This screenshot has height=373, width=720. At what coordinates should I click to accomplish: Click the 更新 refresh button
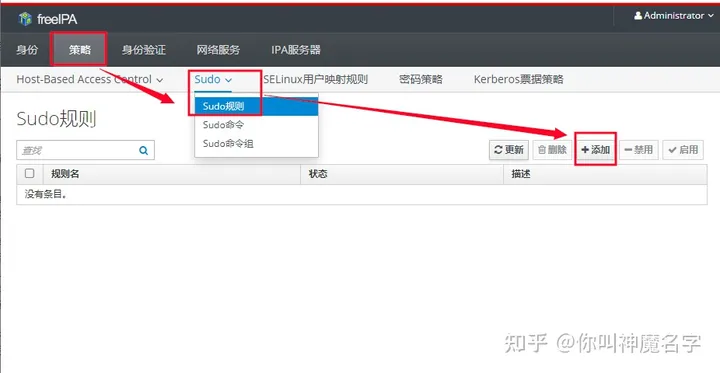509,150
